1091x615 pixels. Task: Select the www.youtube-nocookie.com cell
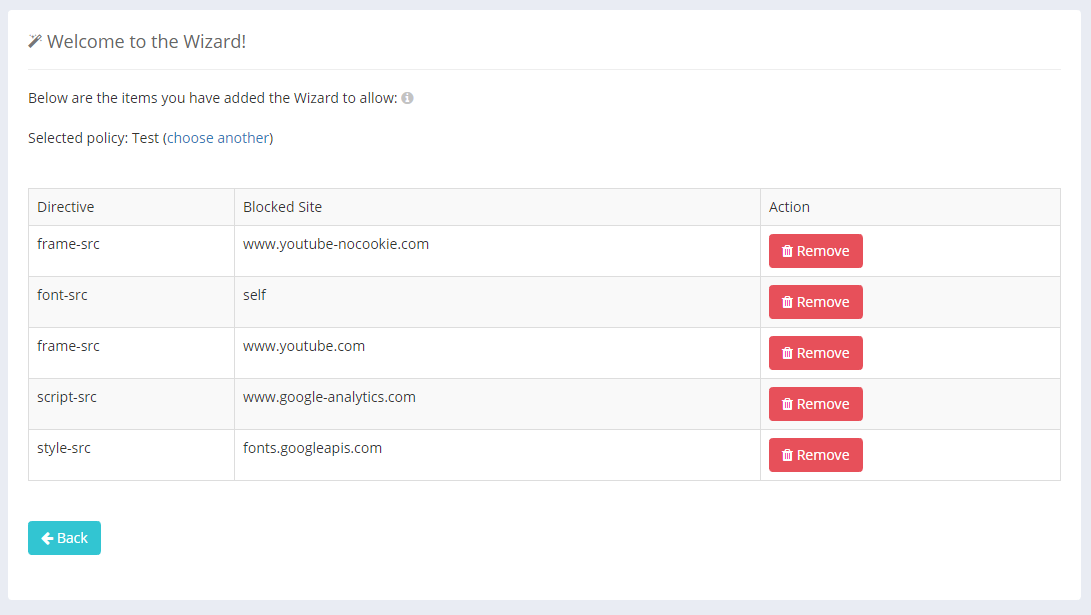tap(336, 244)
